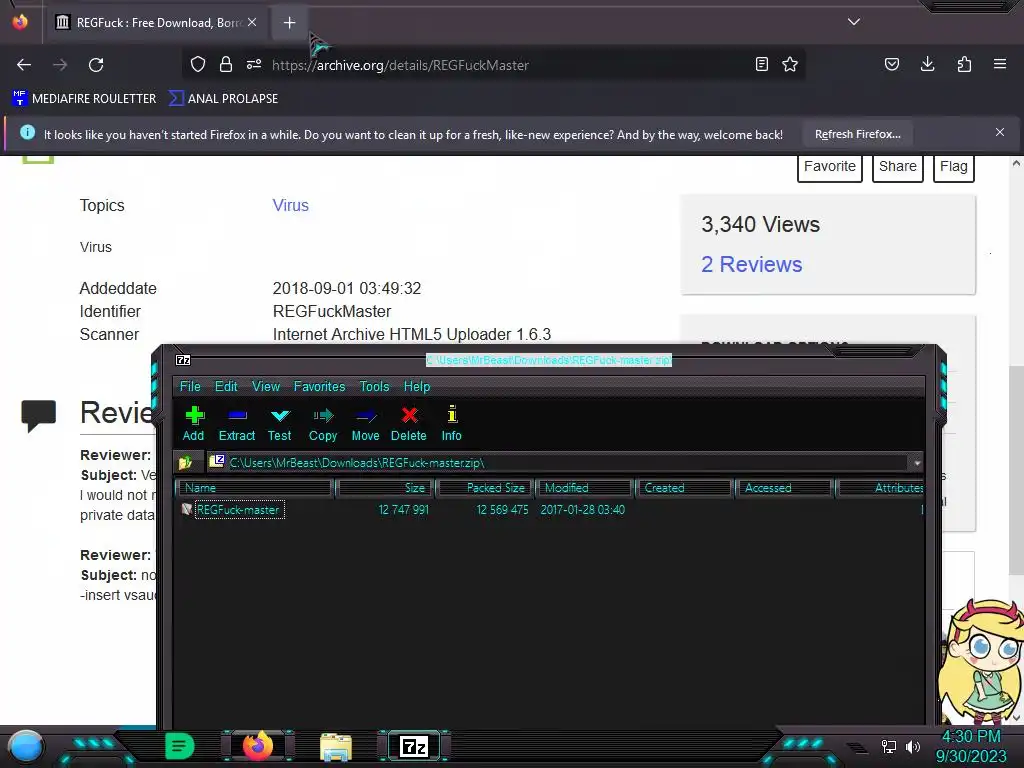The image size is (1024, 768).
Task: Expand the list all tabs chevron
Action: [x=854, y=22]
